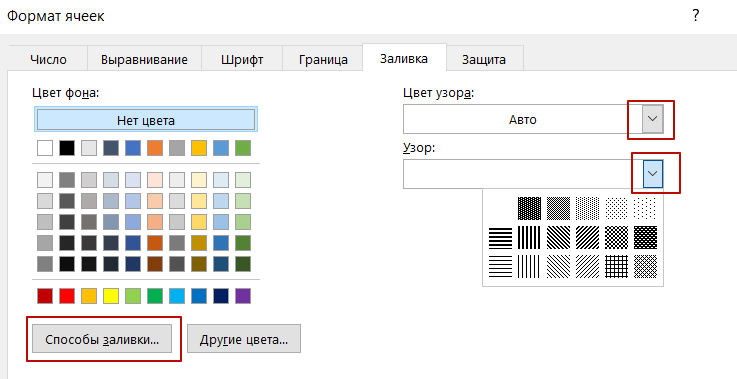Image resolution: width=737 pixels, height=379 pixels.
Task: Choose yellow in standard colors row
Action: click(111, 296)
